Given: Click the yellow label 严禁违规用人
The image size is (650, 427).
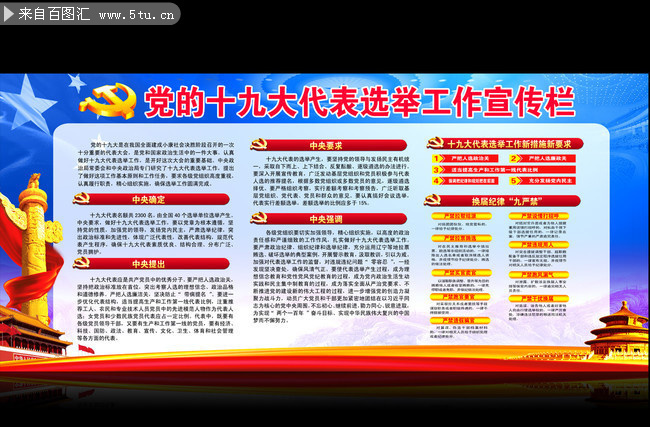Looking at the screenshot, I should point(539,245).
